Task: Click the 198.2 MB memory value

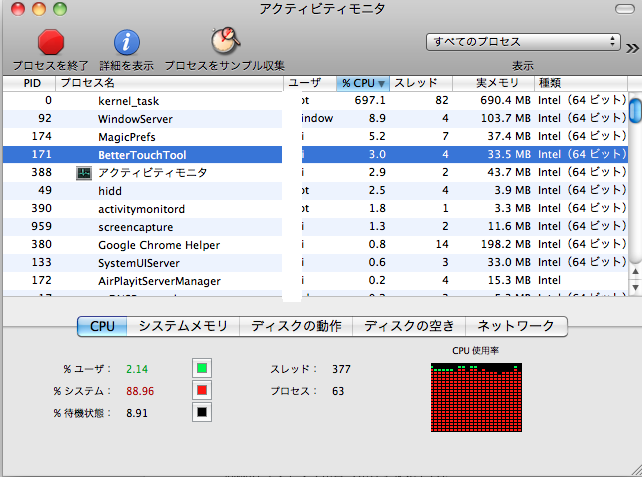Action: [x=506, y=244]
